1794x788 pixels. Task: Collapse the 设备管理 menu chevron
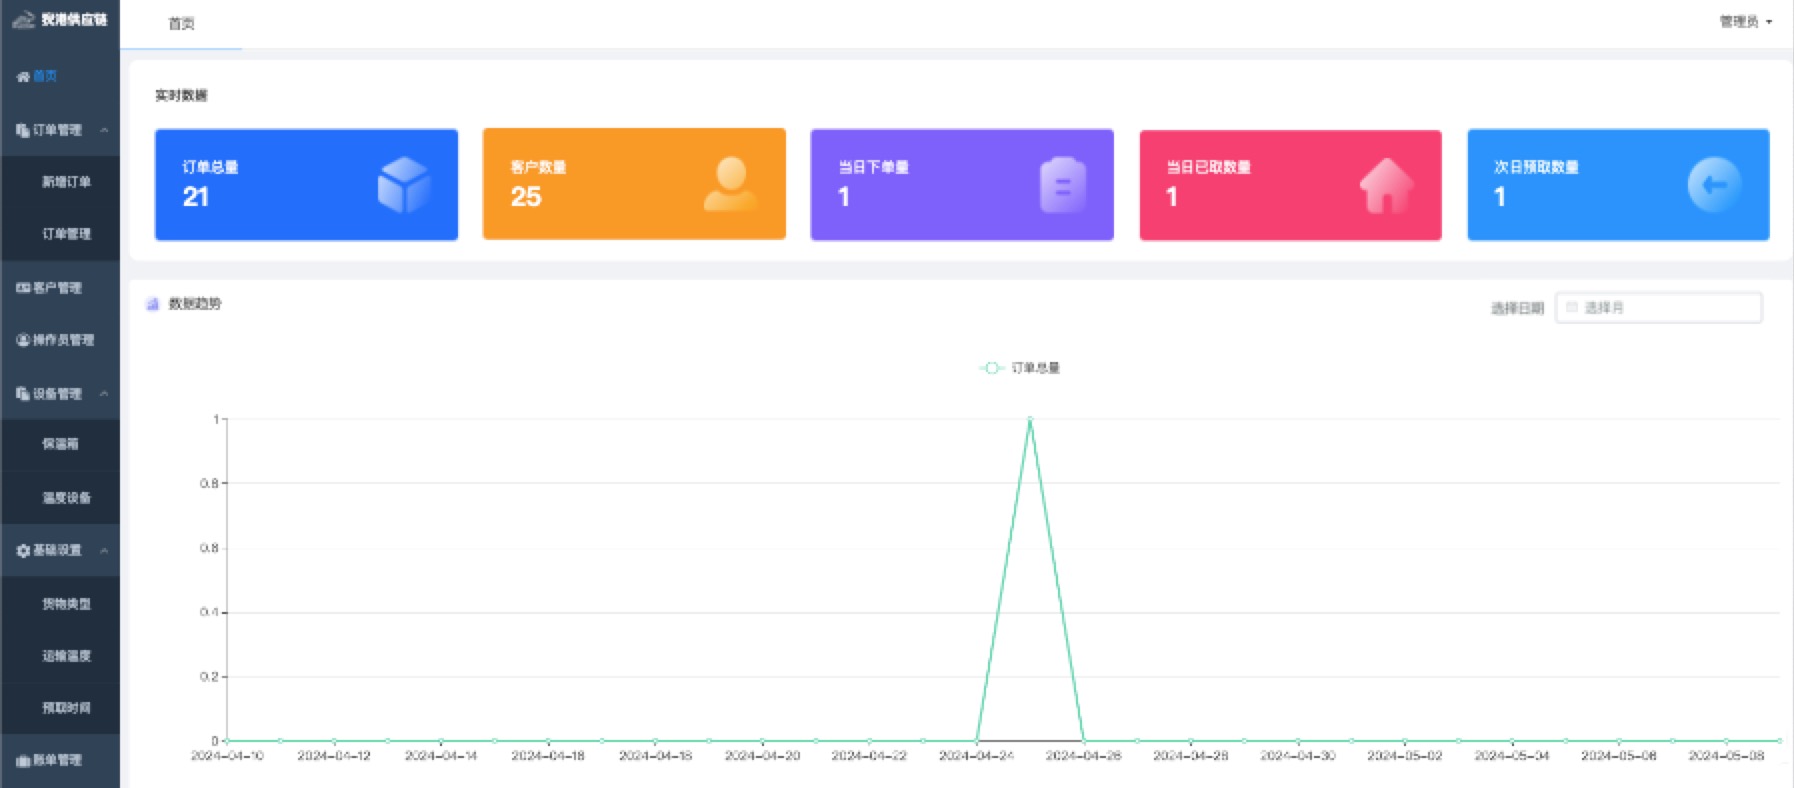click(x=104, y=394)
